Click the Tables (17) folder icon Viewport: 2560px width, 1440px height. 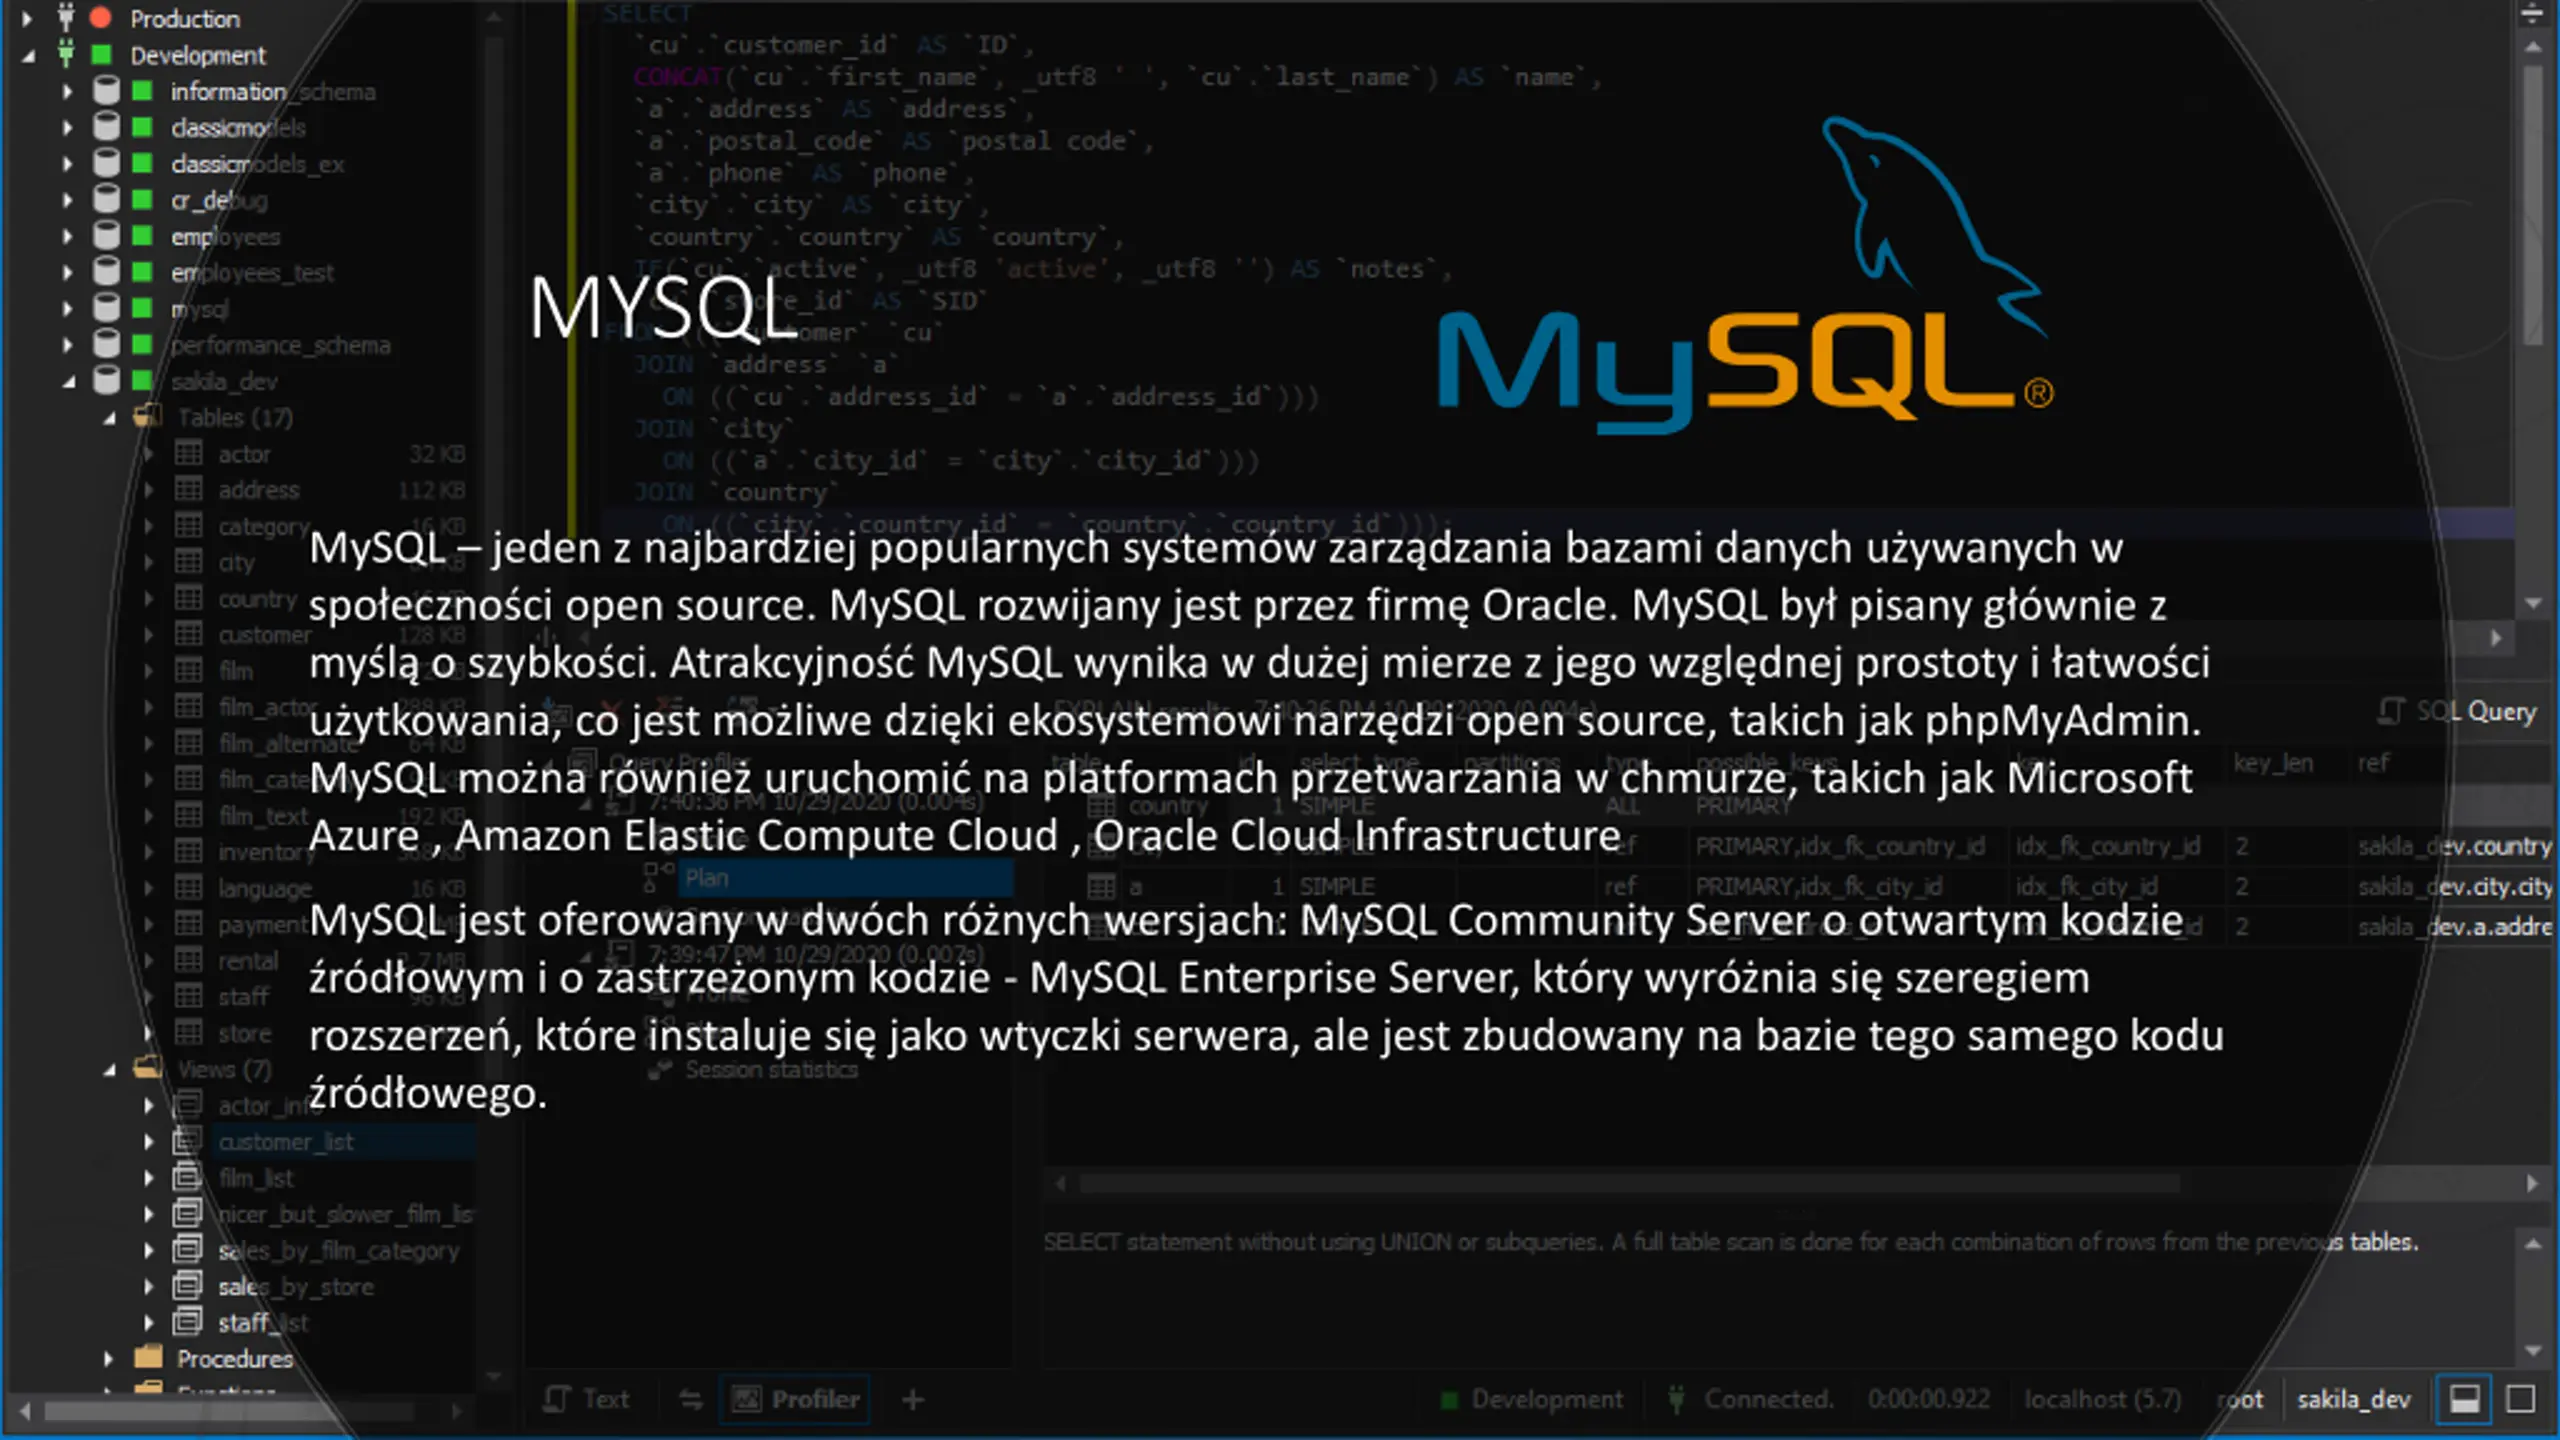pyautogui.click(x=148, y=416)
